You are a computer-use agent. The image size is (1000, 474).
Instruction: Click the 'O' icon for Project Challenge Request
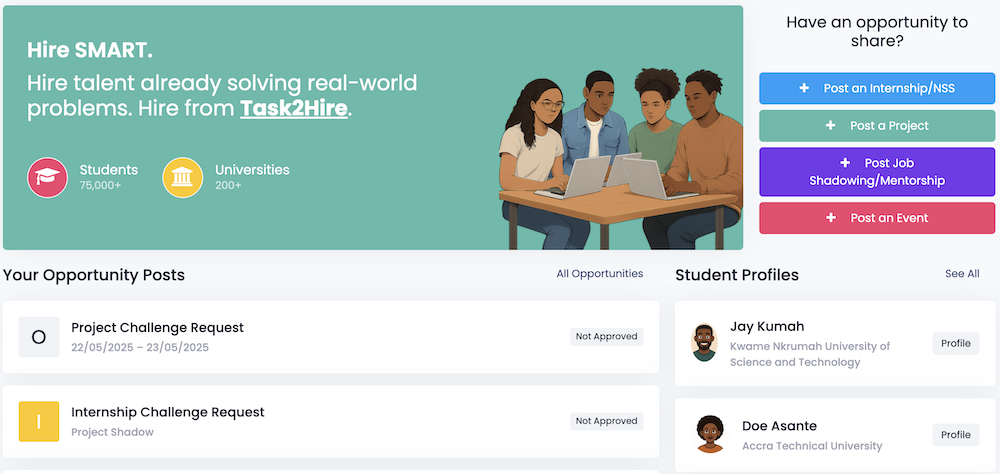[x=39, y=337]
